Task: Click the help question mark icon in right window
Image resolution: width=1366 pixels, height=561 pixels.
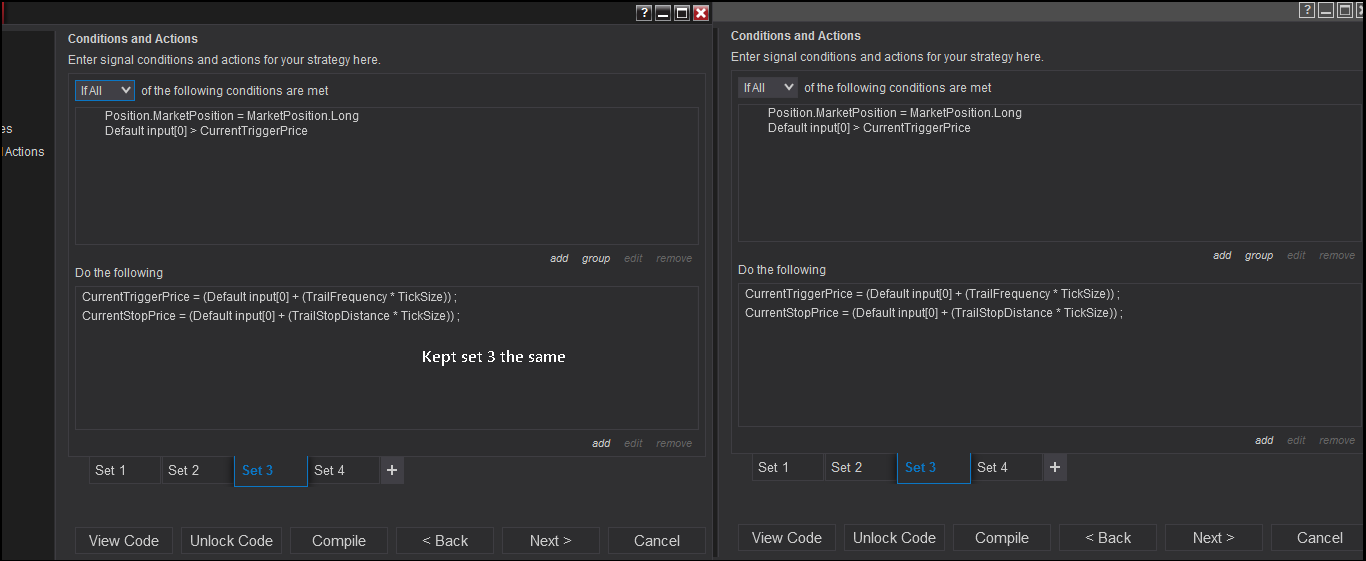Action: pyautogui.click(x=1307, y=10)
